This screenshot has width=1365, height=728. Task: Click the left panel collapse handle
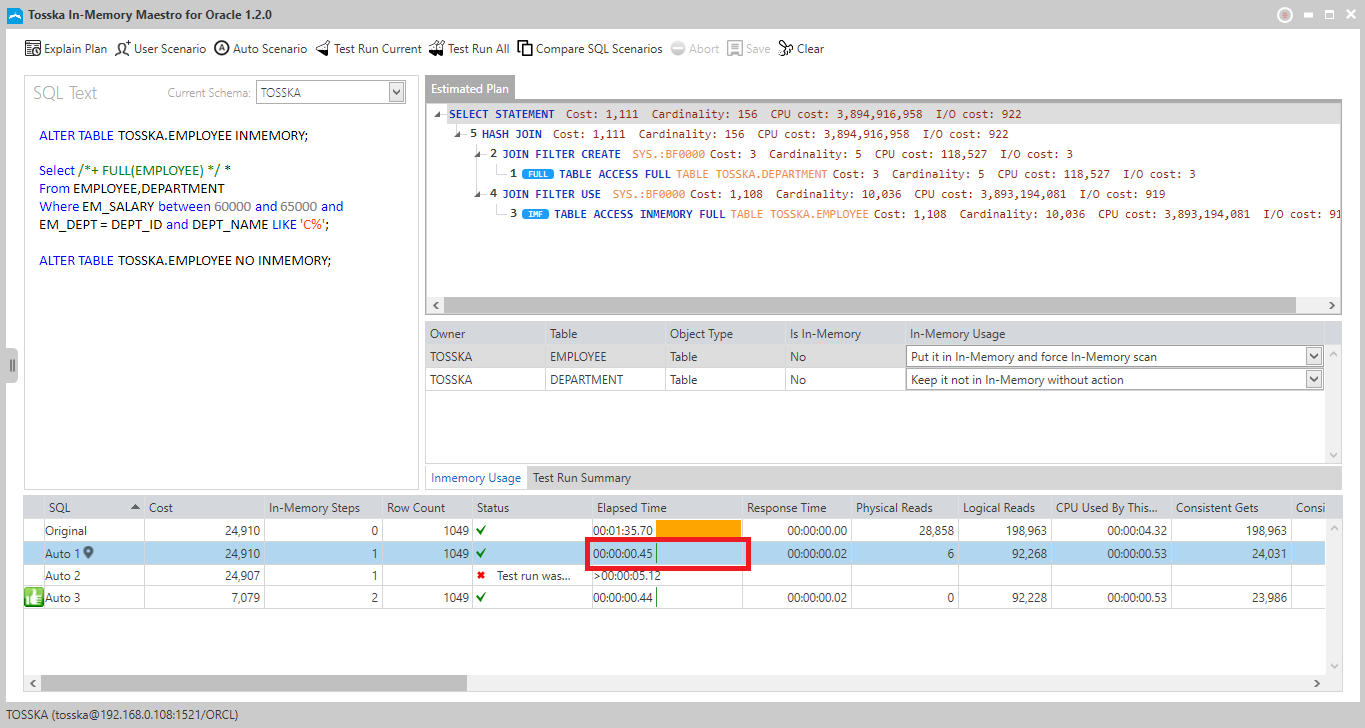point(12,365)
